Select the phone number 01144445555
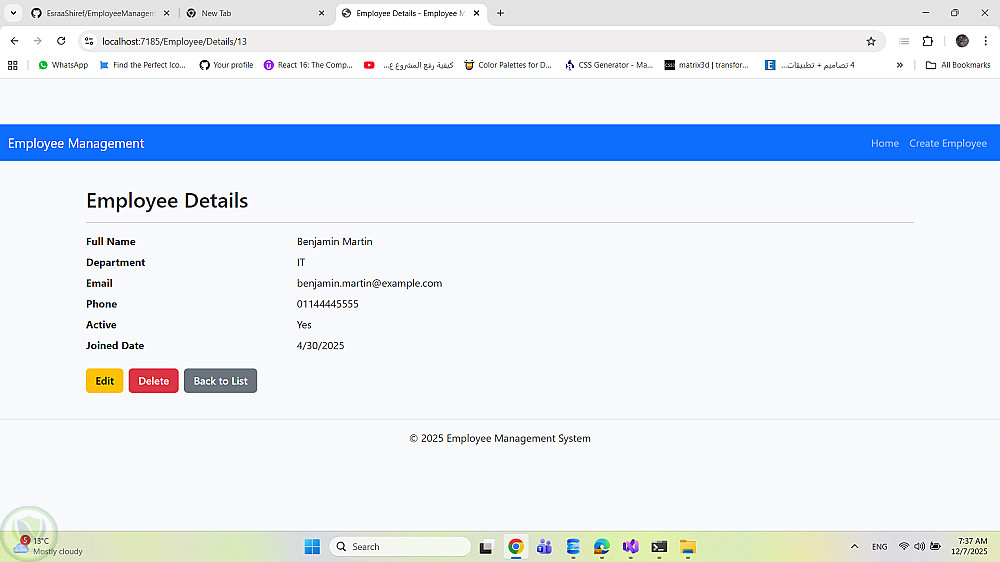 327,304
